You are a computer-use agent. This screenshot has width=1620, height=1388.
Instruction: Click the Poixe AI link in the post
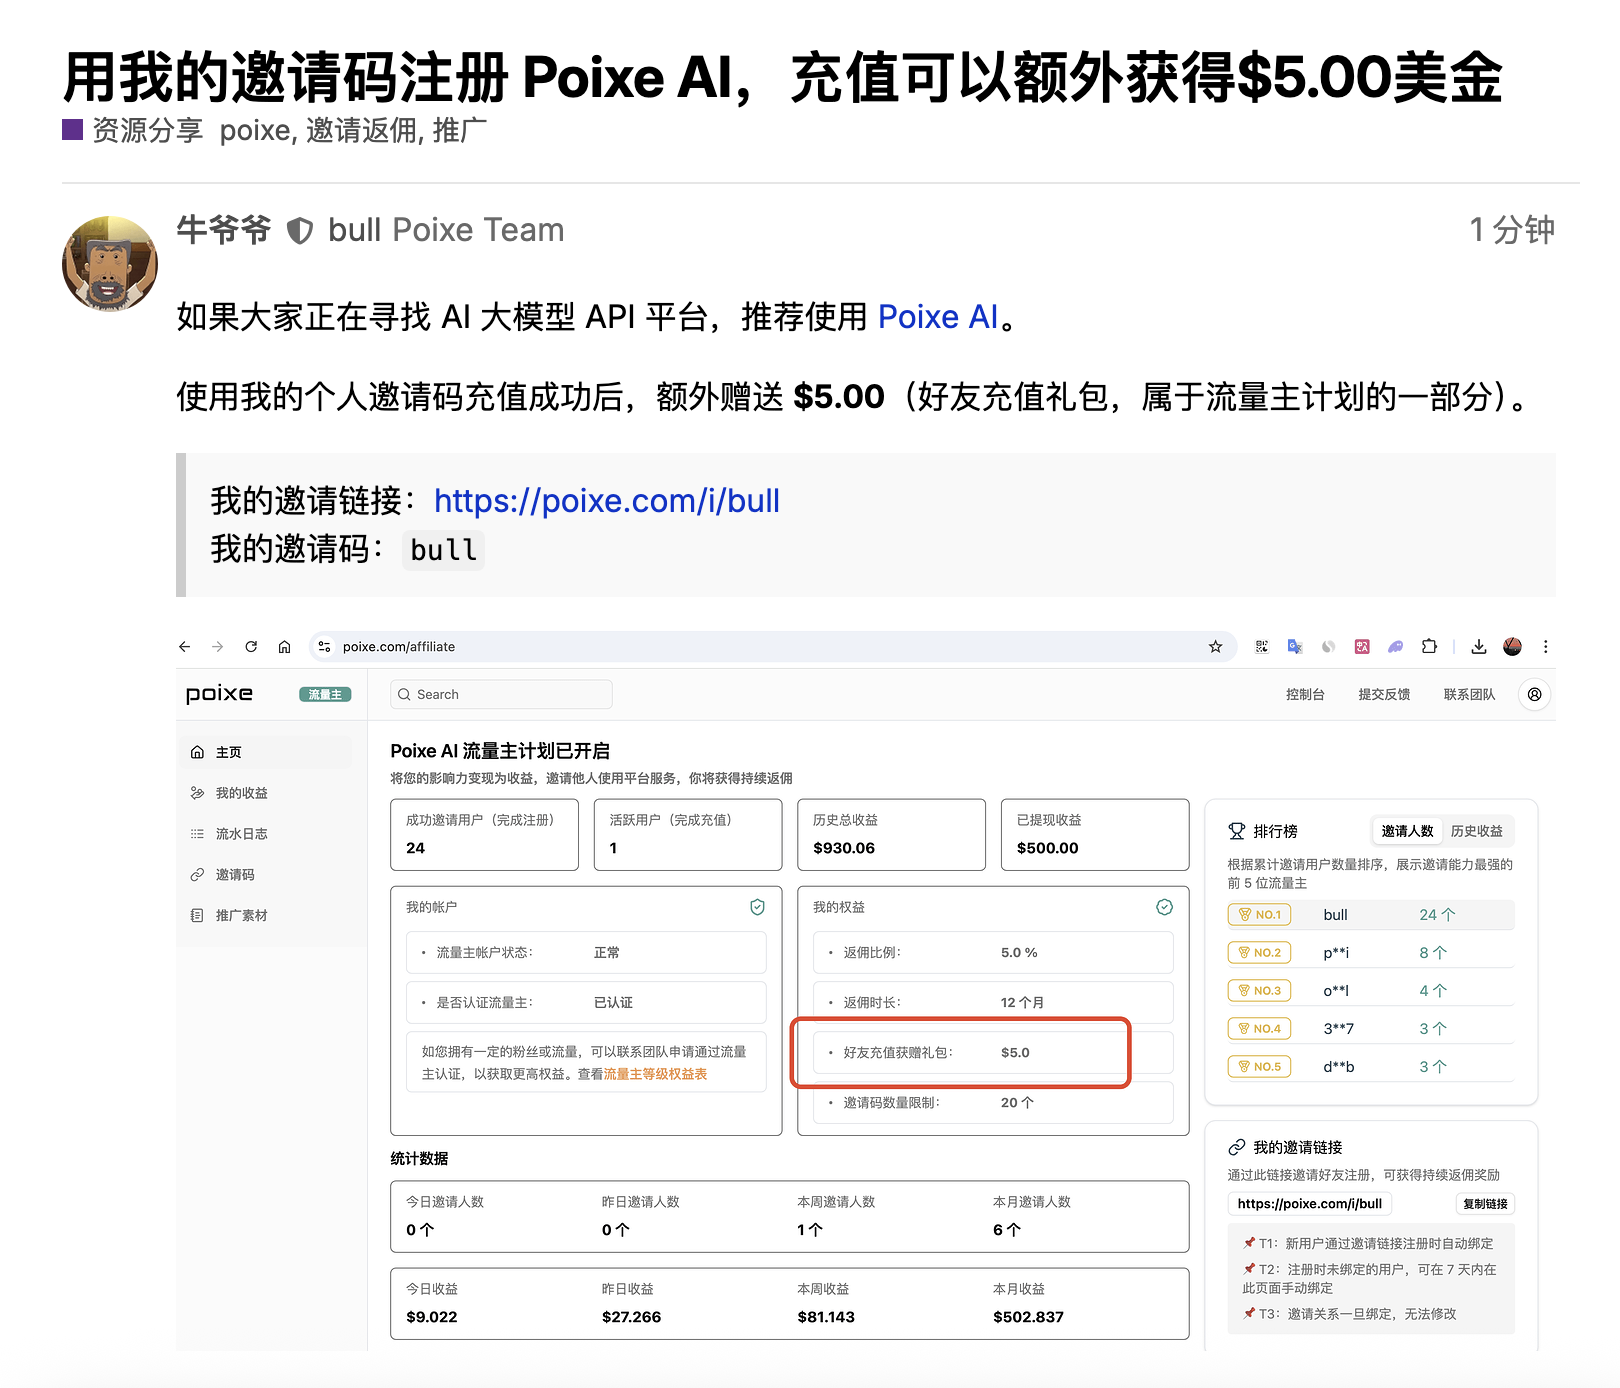point(938,317)
